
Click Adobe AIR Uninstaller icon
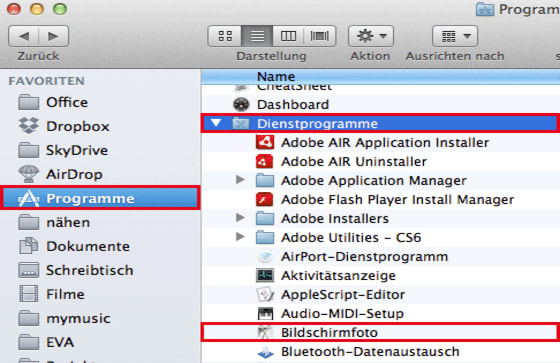[x=265, y=161]
